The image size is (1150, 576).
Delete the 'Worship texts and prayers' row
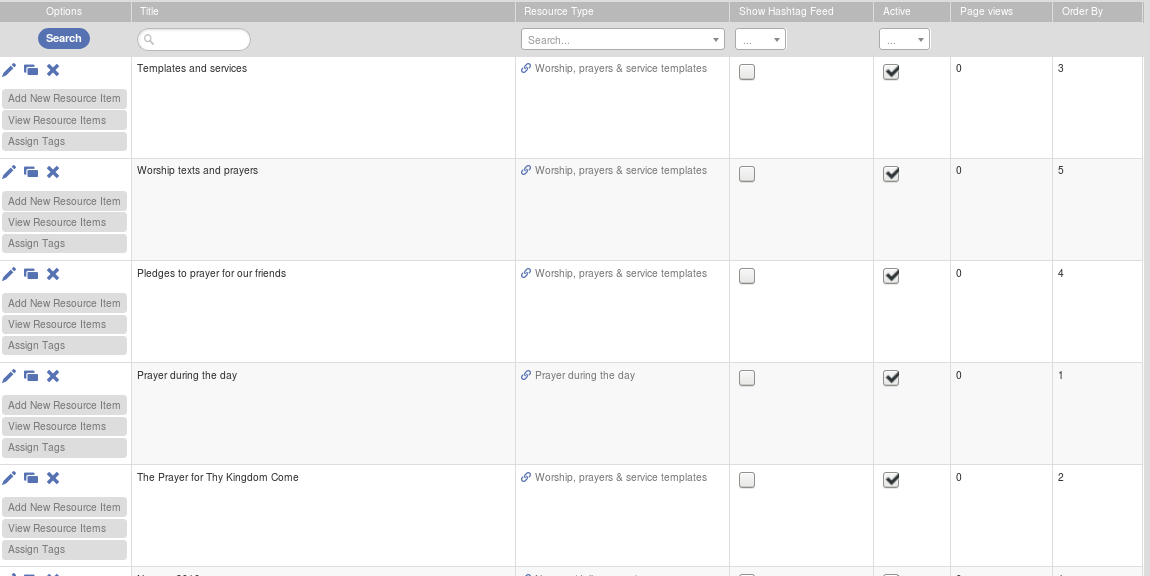(53, 172)
